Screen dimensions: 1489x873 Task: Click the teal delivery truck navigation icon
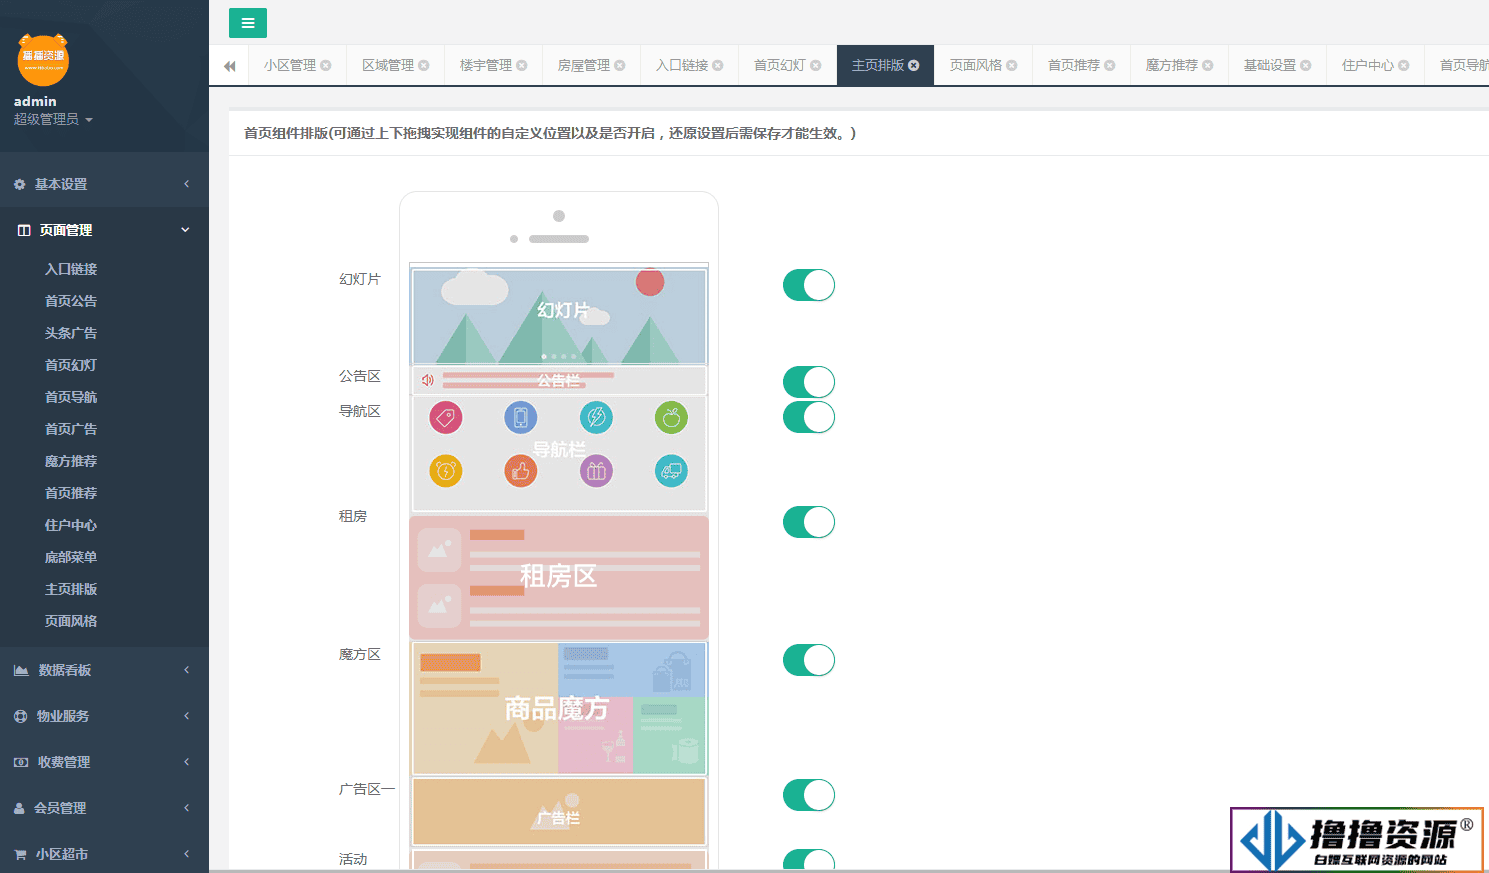coord(672,470)
